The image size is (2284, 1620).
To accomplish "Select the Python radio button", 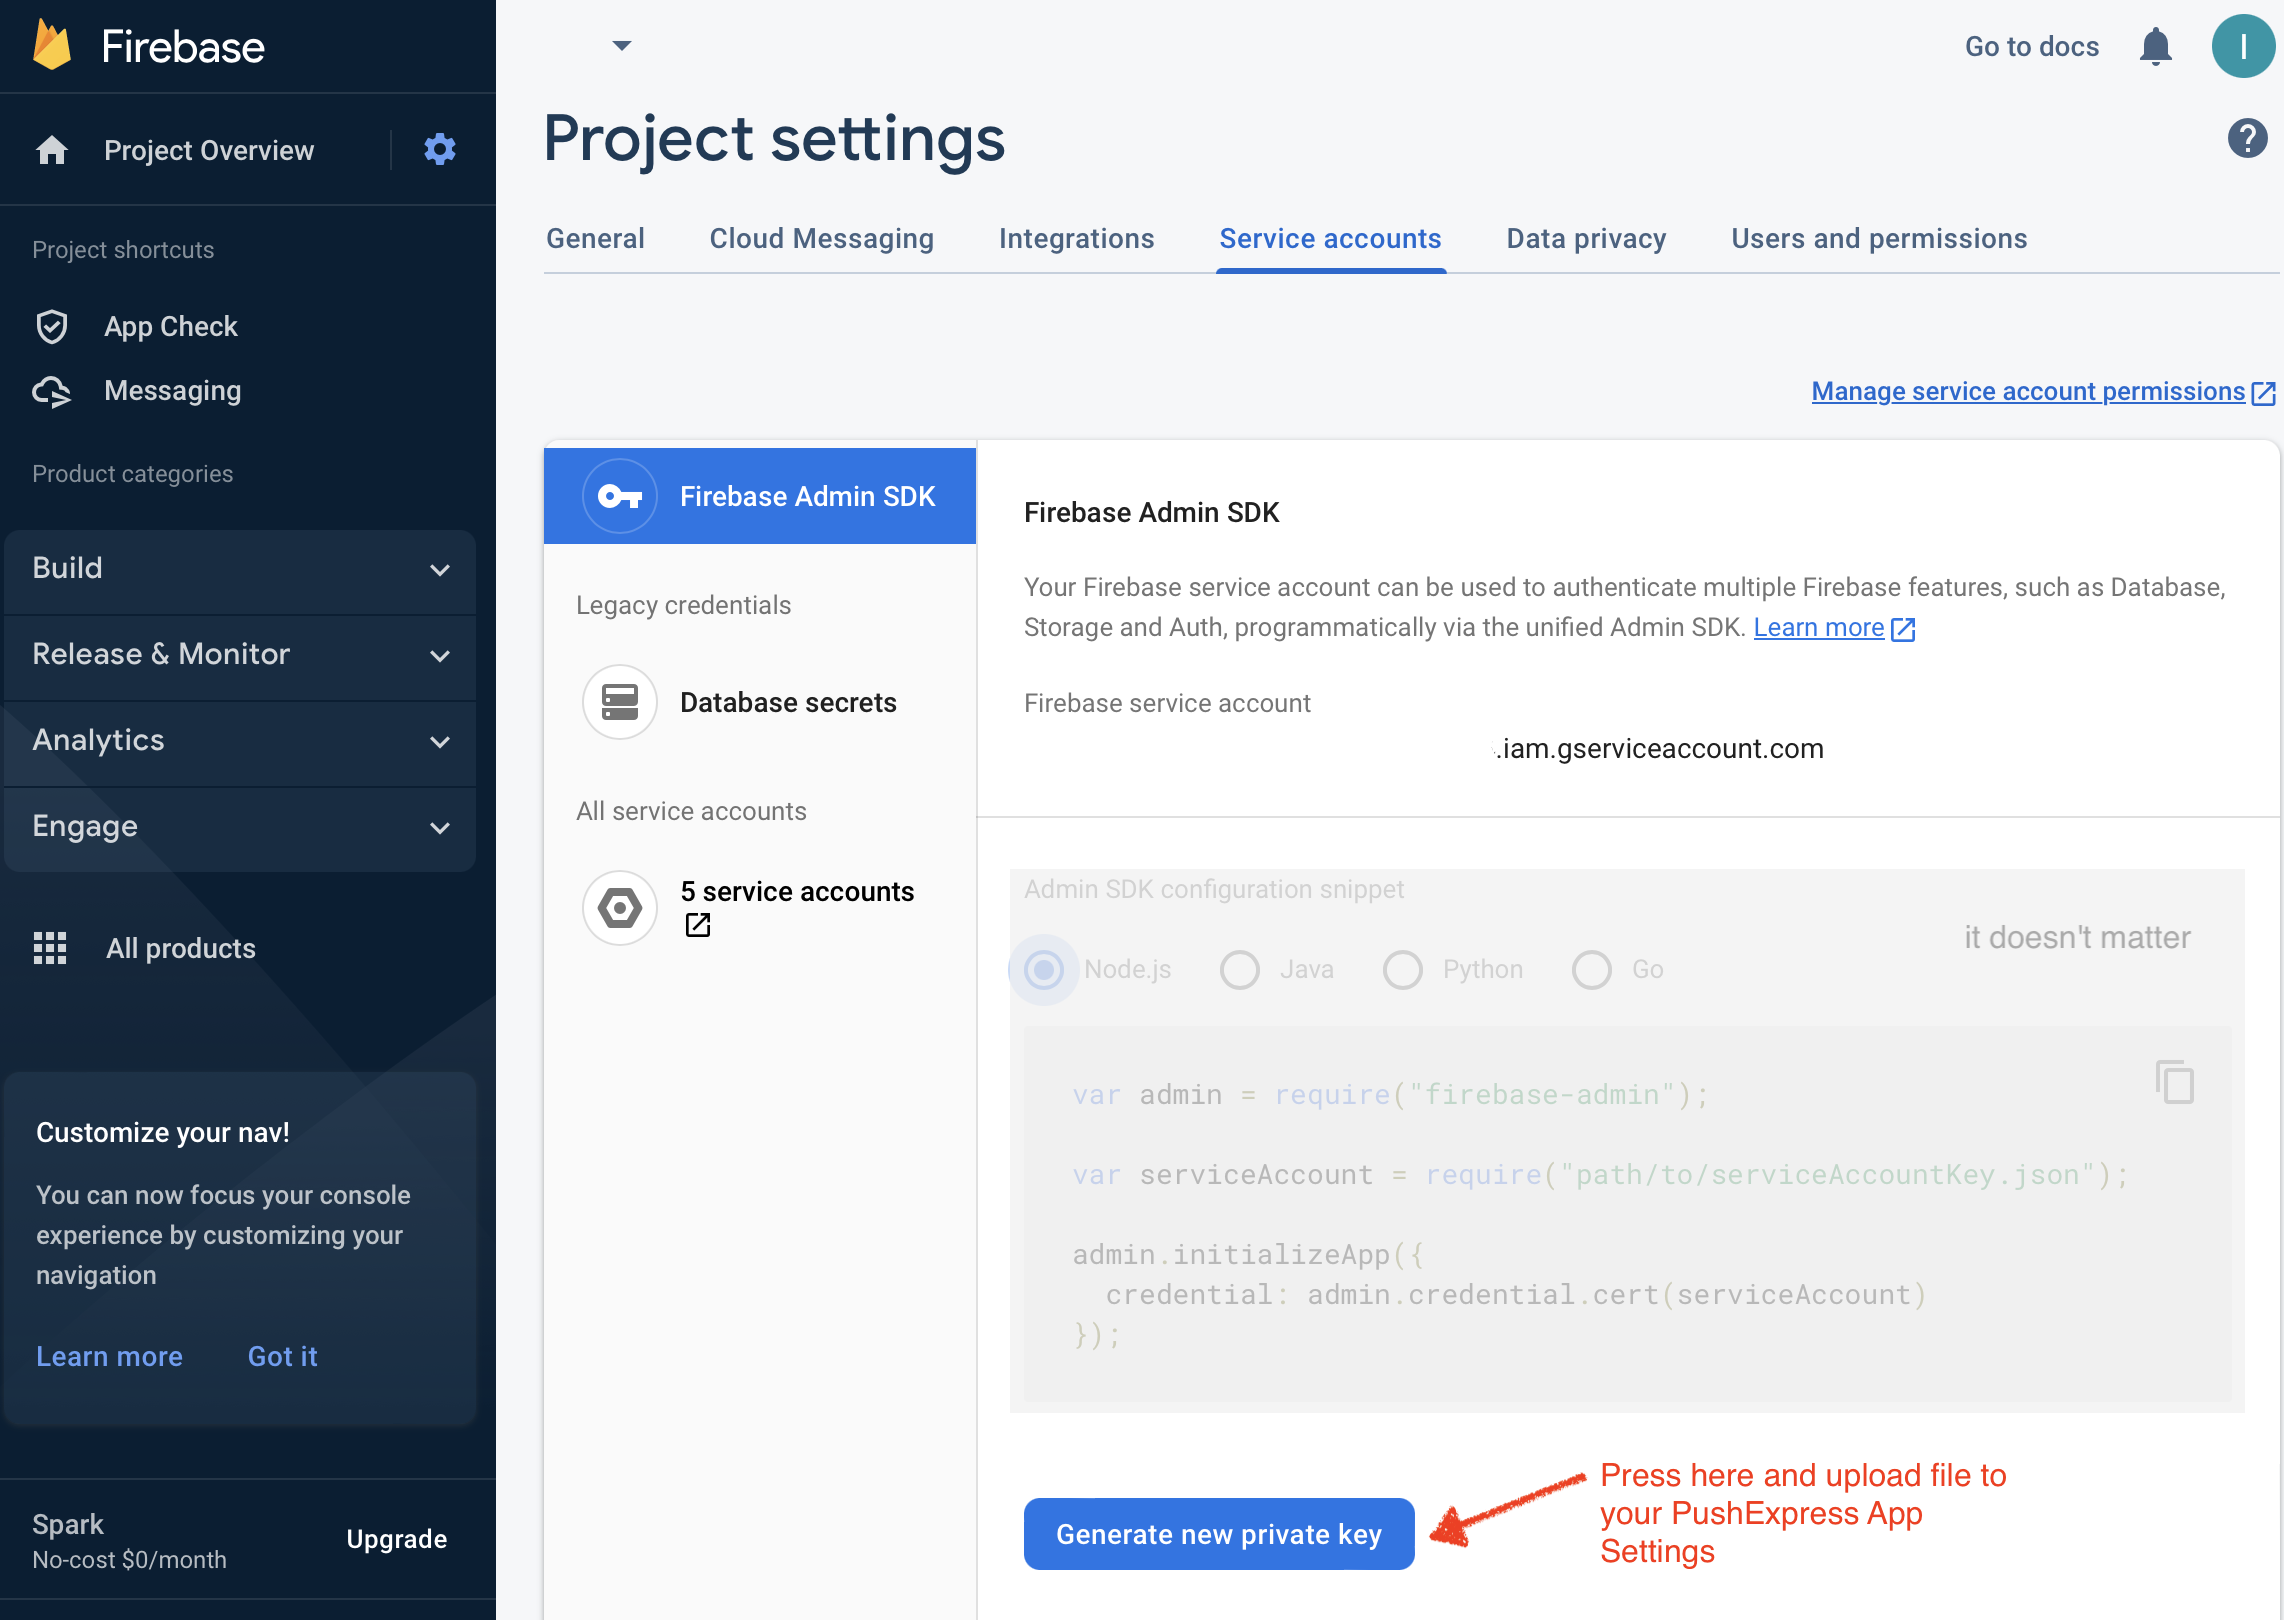I will click(1403, 969).
